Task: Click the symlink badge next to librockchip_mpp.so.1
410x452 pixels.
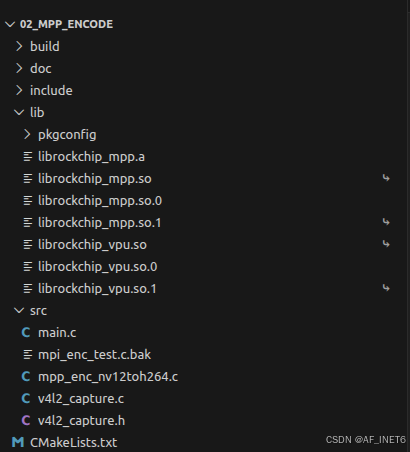Action: tap(386, 222)
